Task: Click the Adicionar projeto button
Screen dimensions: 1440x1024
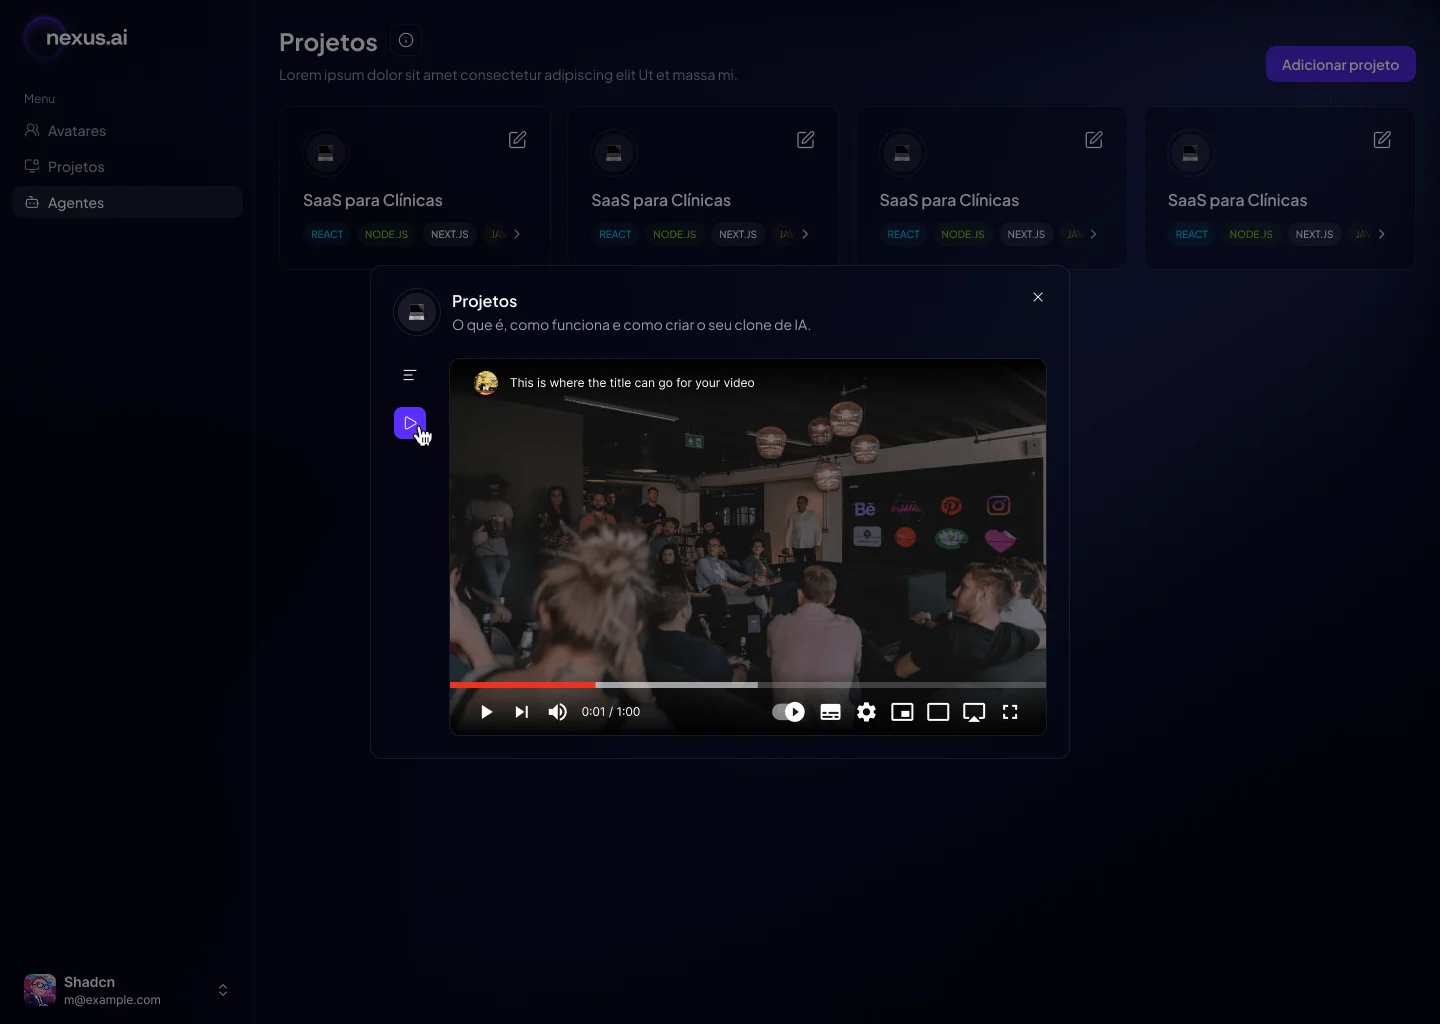Action: click(x=1340, y=65)
